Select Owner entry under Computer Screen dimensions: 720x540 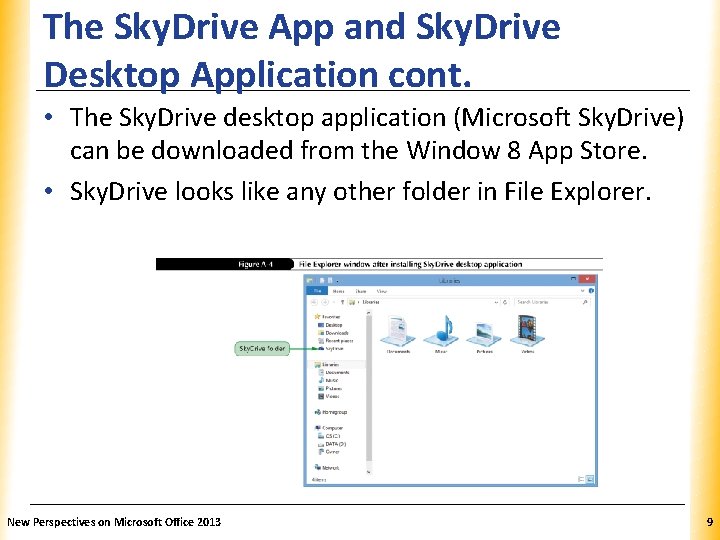coord(329,452)
